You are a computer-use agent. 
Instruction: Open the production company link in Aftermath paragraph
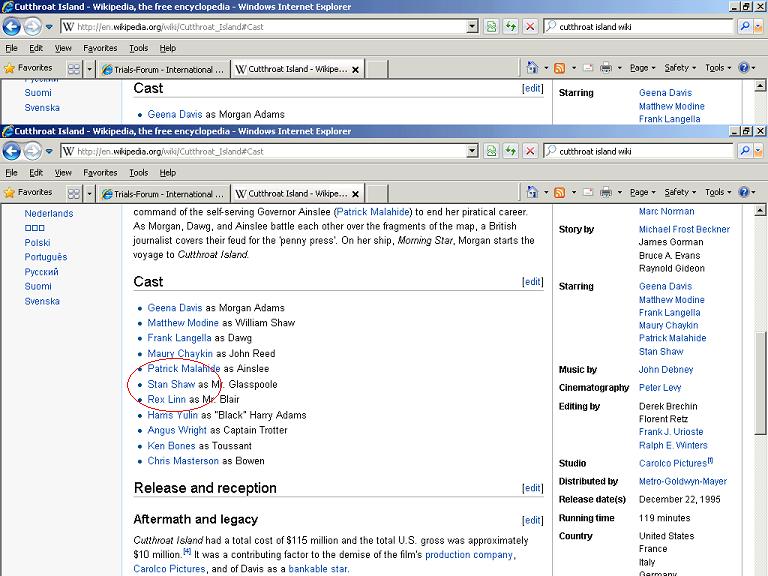click(468, 554)
